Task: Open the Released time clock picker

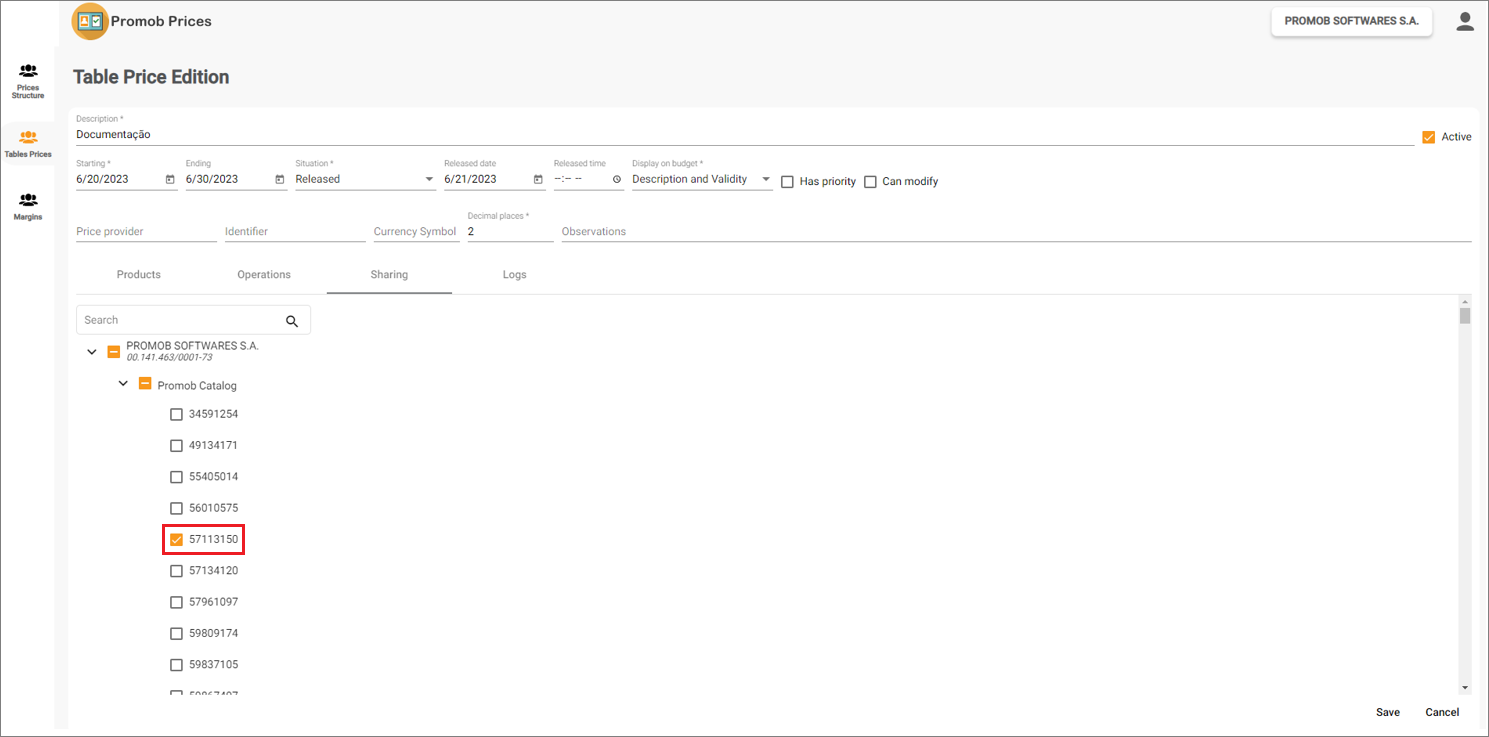Action: 617,179
